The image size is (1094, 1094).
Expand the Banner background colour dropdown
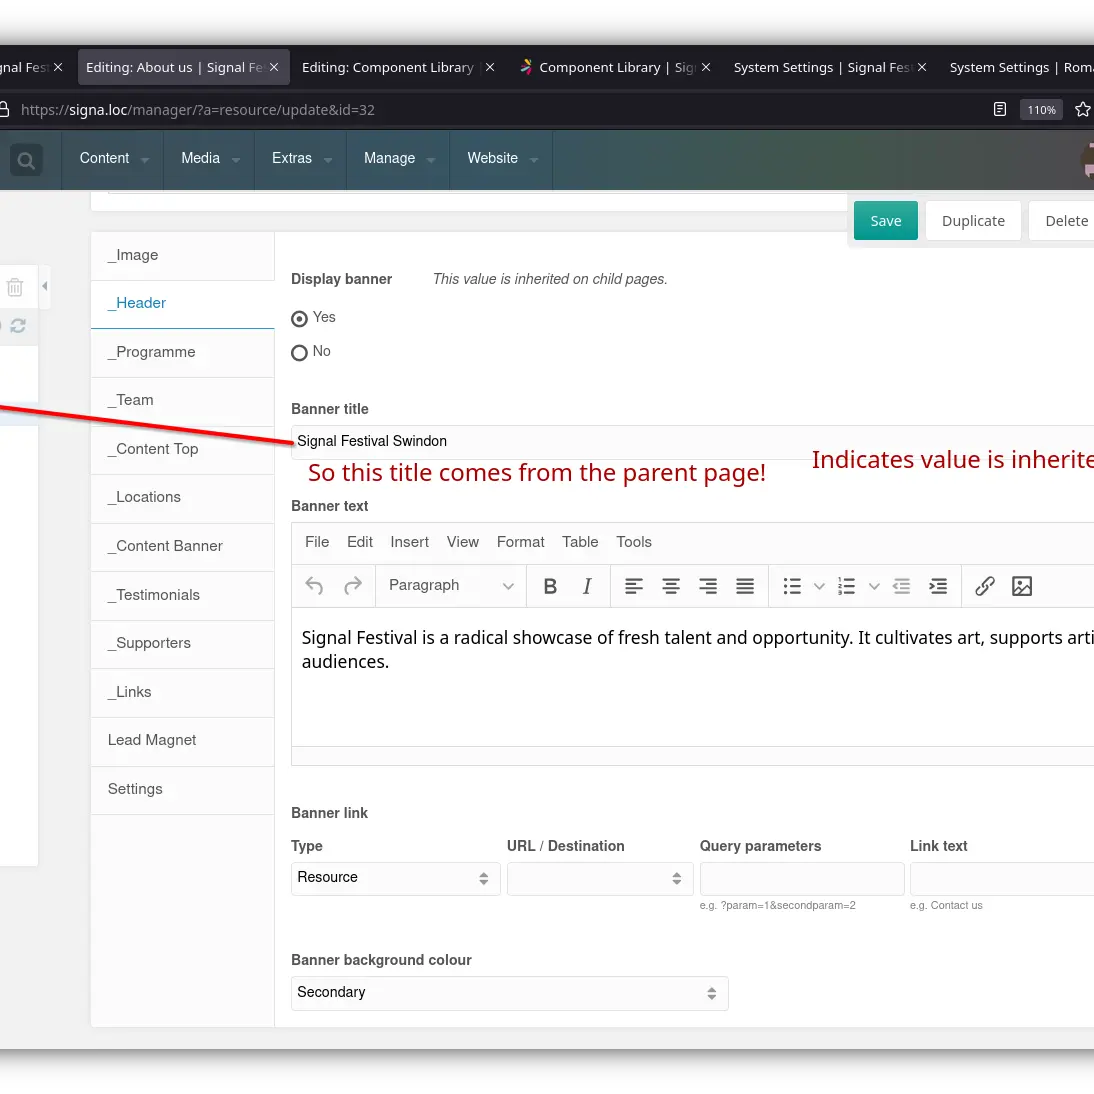pyautogui.click(x=509, y=993)
